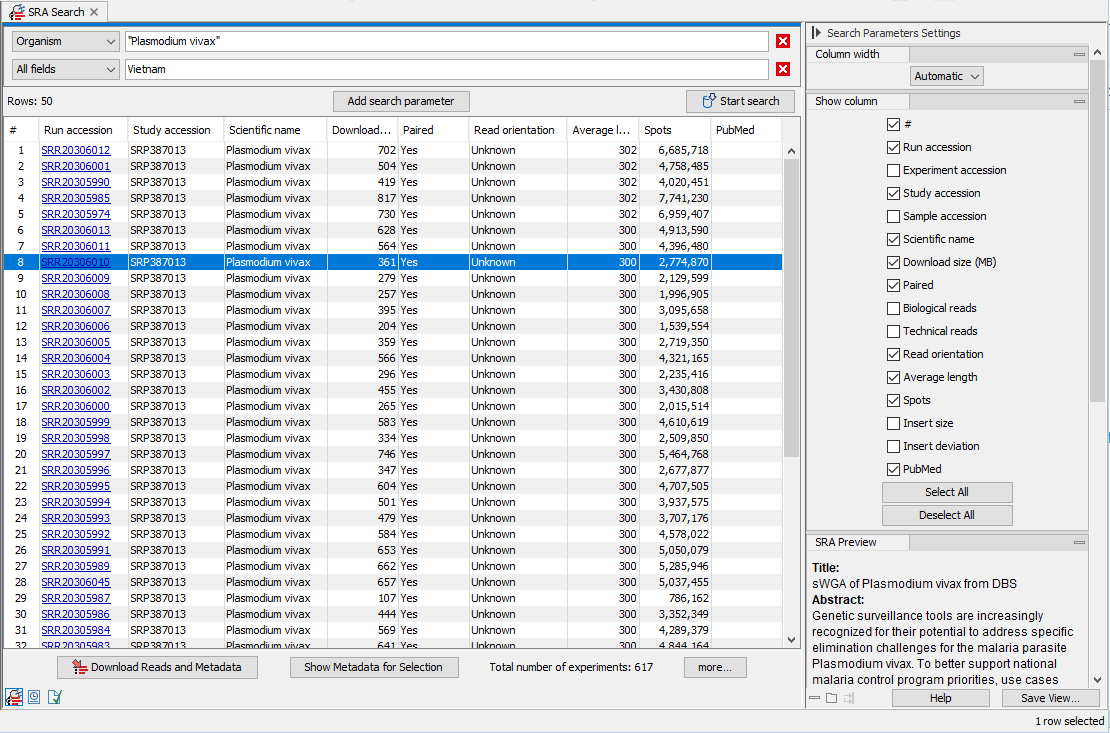1110x733 pixels.
Task: Uncheck the PubMed column checkbox
Action: pos(893,469)
